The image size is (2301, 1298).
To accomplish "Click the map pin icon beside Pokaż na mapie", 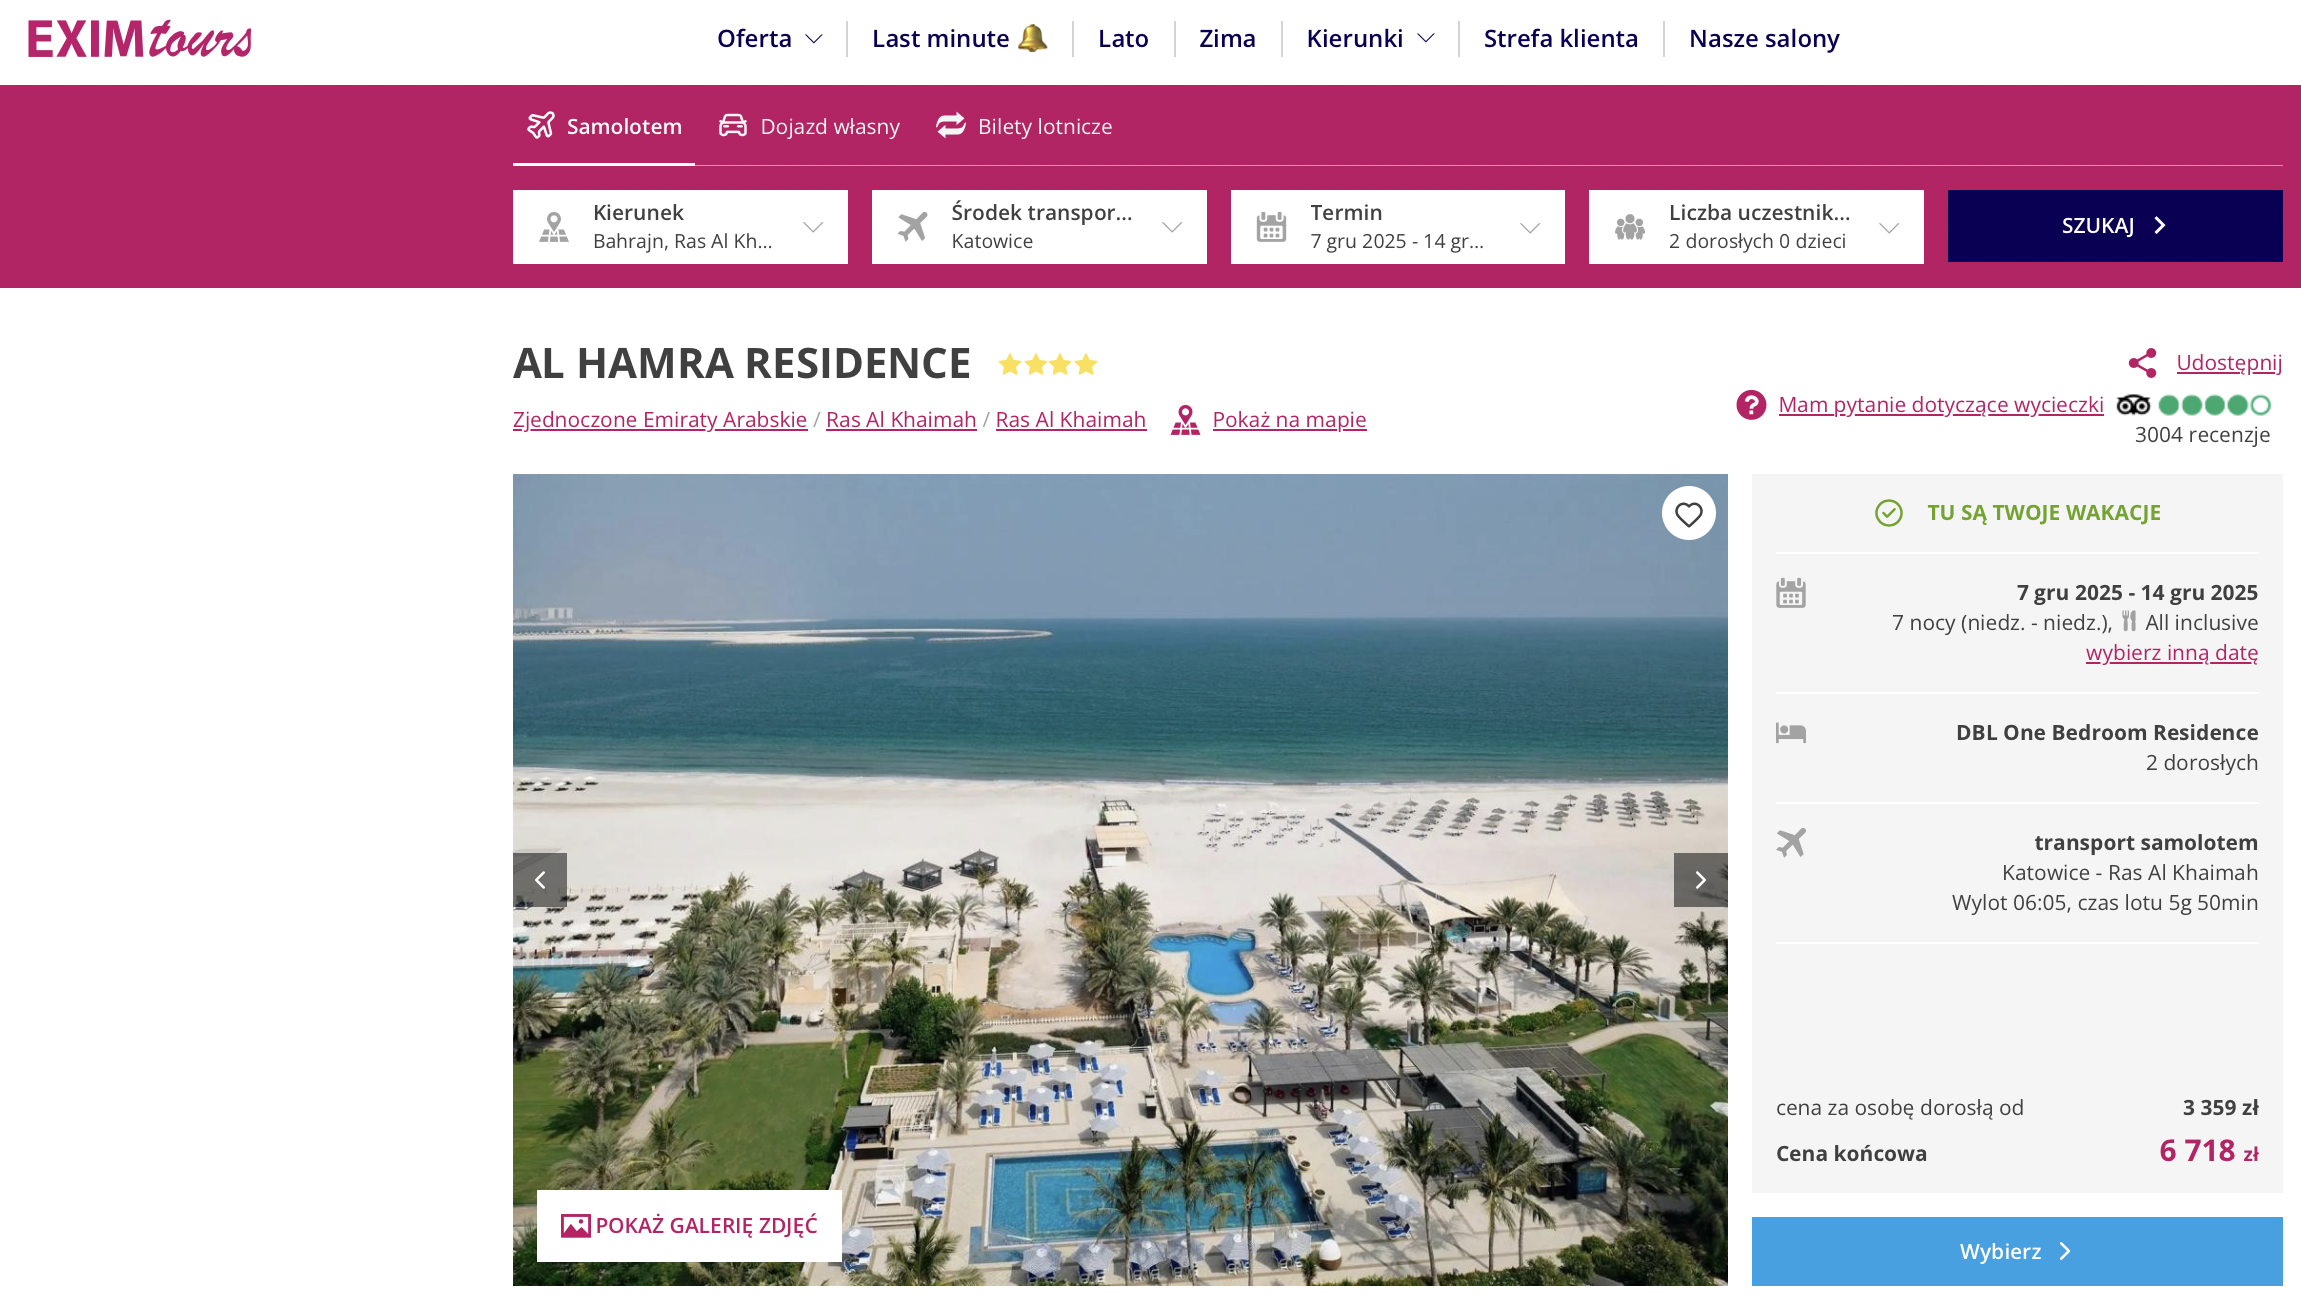I will [x=1185, y=420].
